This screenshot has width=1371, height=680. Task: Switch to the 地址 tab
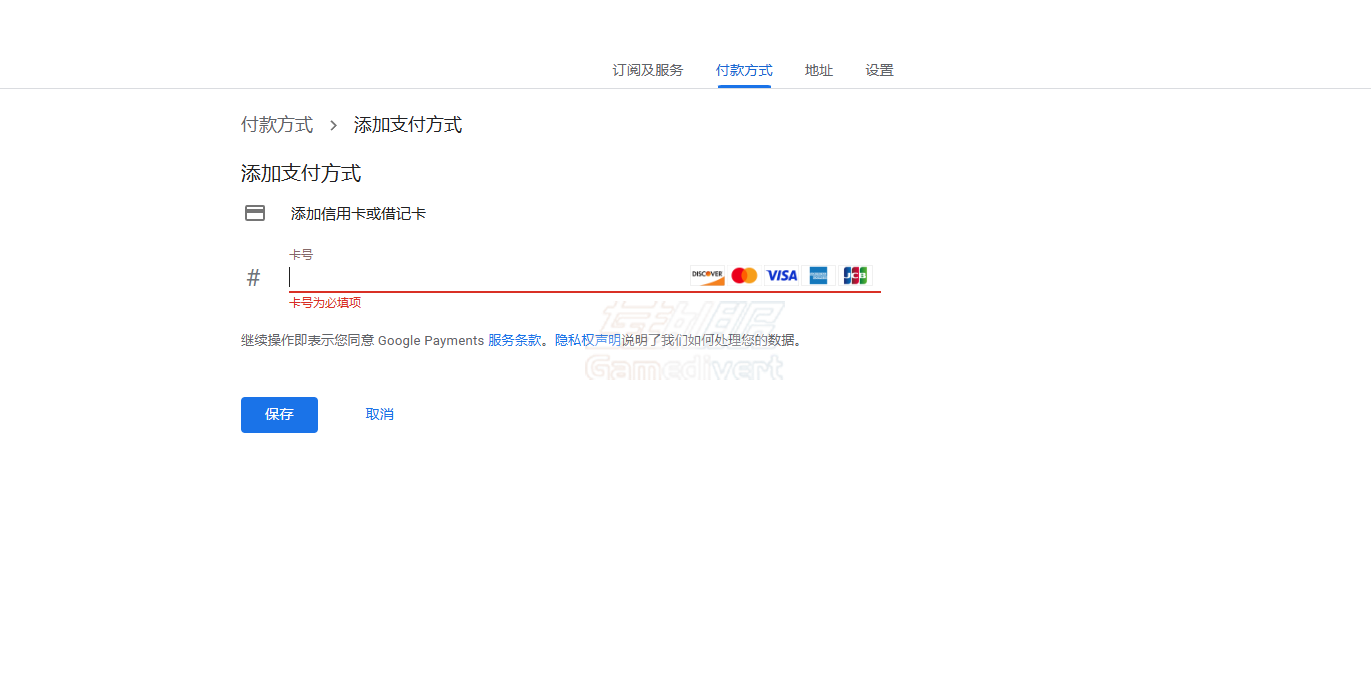818,70
